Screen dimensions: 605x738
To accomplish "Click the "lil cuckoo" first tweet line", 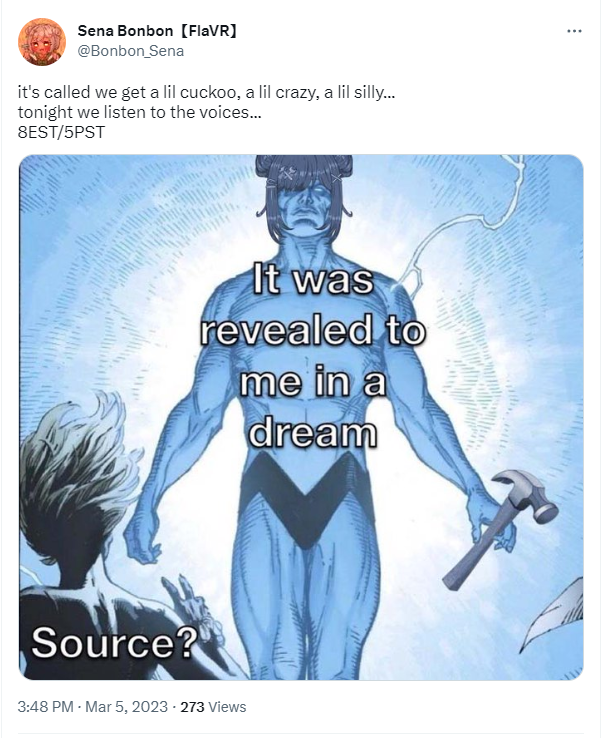I will (x=206, y=92).
